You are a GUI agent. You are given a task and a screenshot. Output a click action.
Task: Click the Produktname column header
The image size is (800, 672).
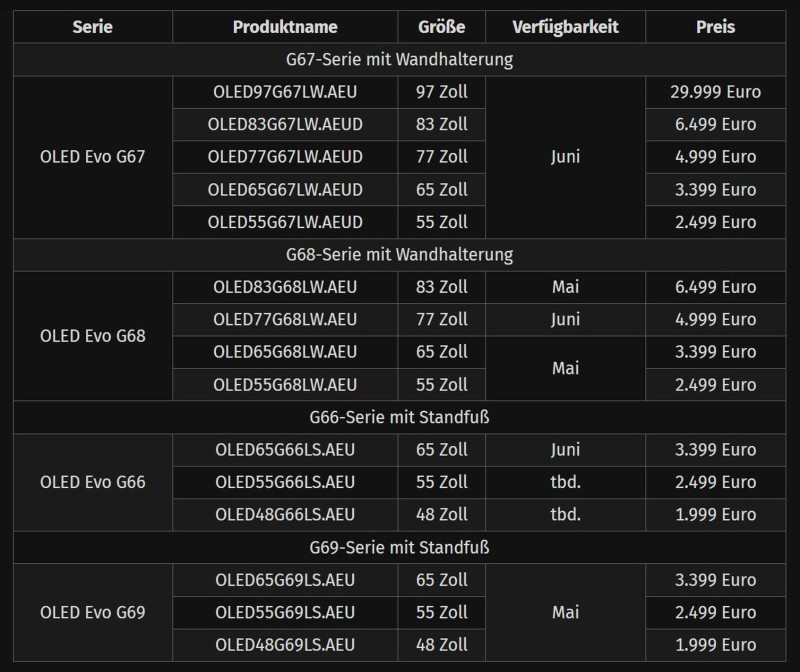pos(285,27)
